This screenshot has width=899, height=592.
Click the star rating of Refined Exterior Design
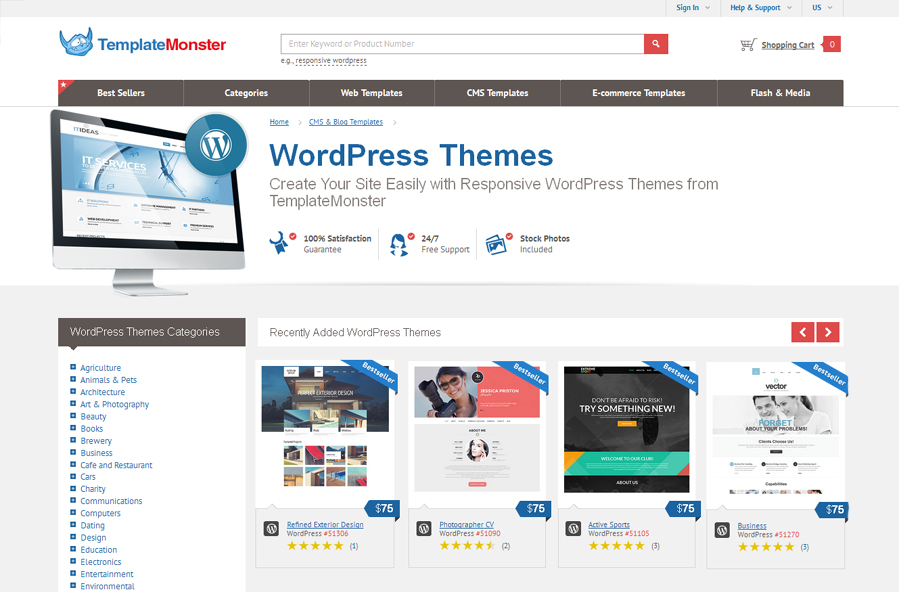[315, 546]
